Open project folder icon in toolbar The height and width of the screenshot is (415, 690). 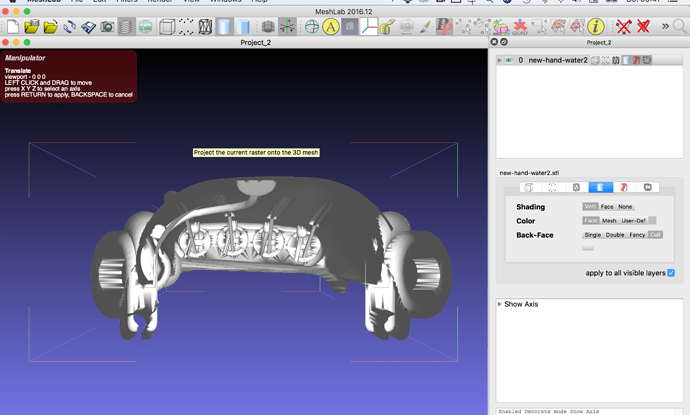click(x=32, y=27)
